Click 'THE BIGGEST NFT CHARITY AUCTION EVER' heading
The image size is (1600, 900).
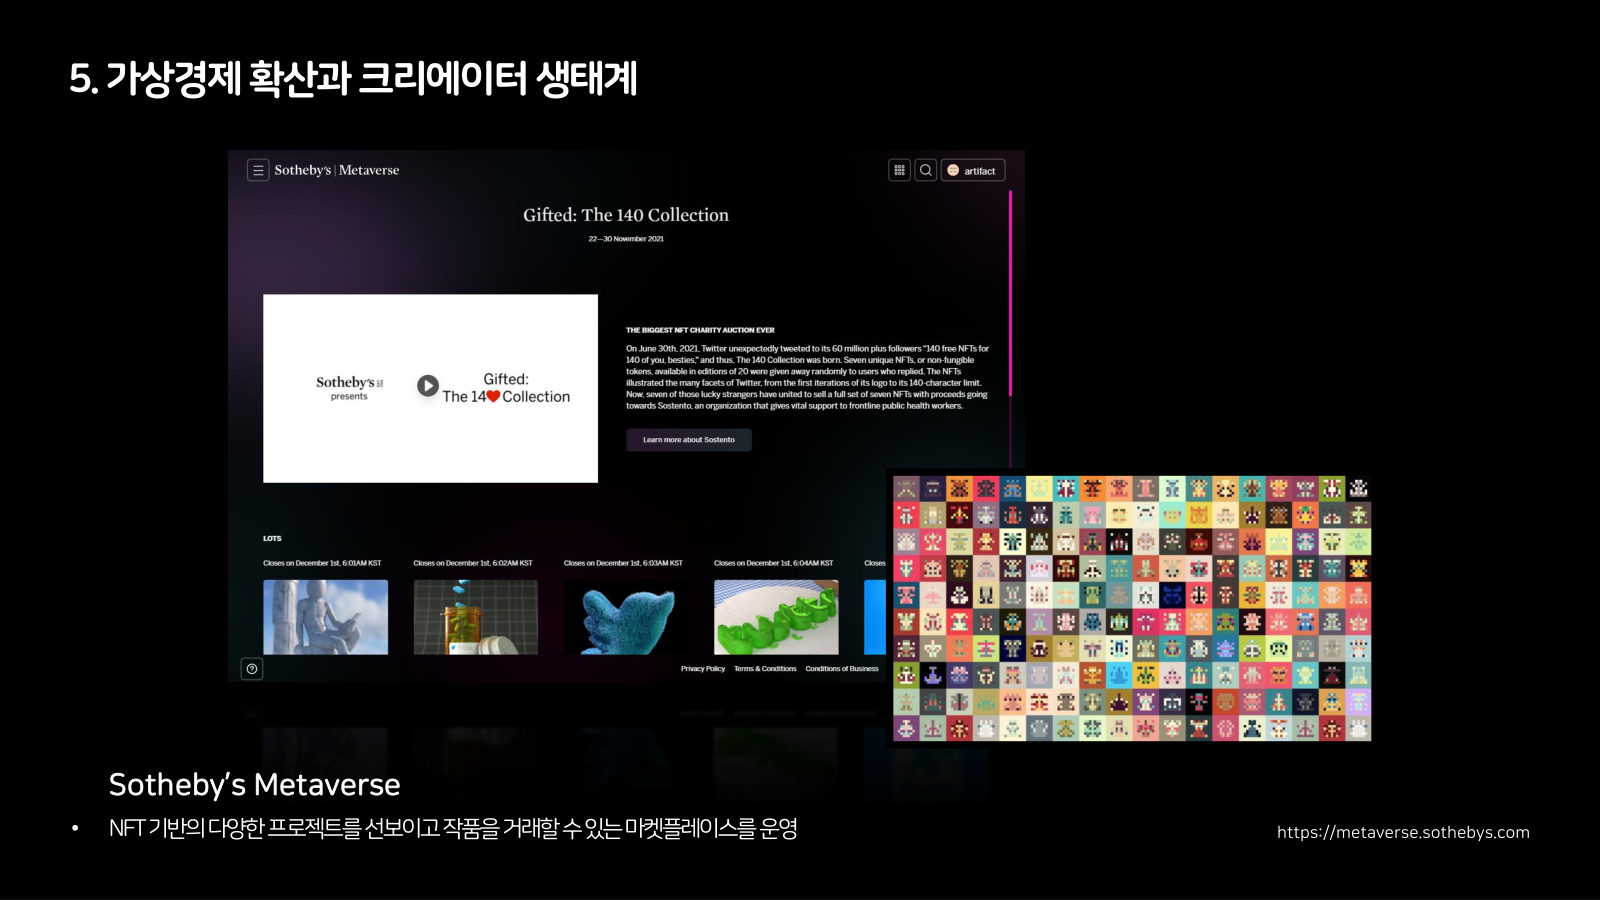[x=700, y=330]
